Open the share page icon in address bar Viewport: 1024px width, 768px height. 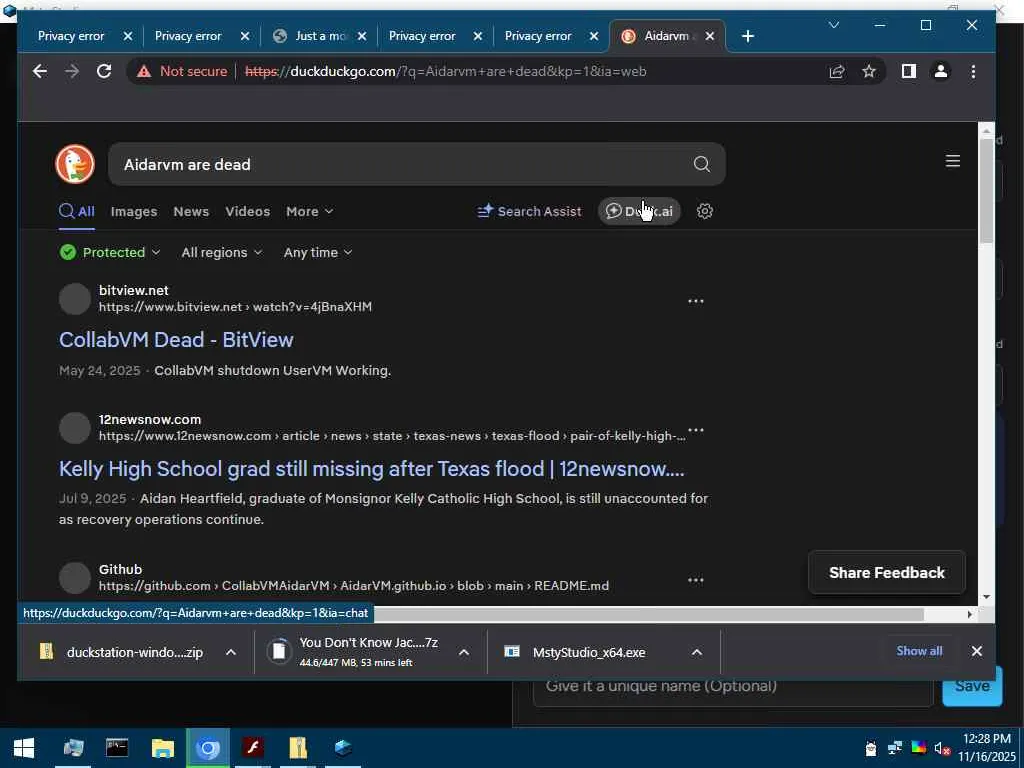pyautogui.click(x=837, y=71)
